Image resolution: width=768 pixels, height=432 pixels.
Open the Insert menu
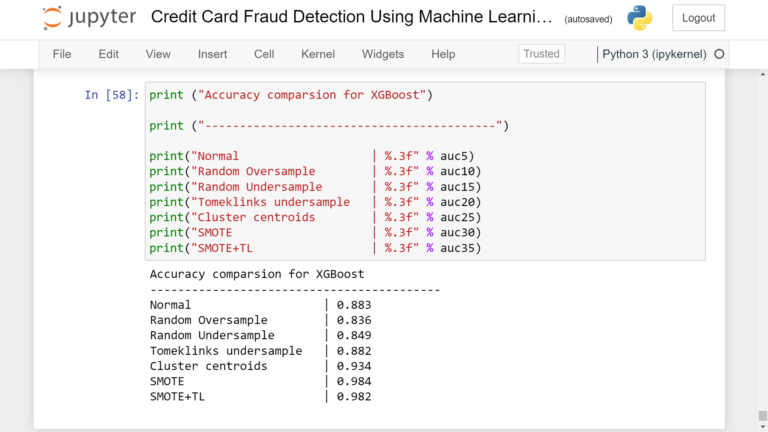click(212, 54)
